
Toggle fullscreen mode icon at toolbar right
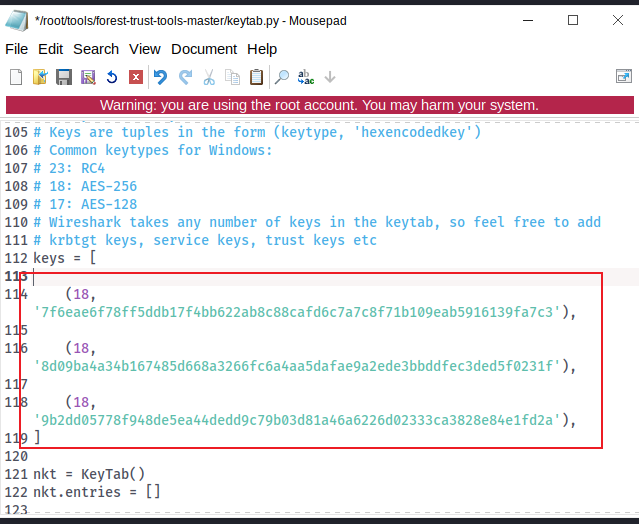(x=623, y=77)
